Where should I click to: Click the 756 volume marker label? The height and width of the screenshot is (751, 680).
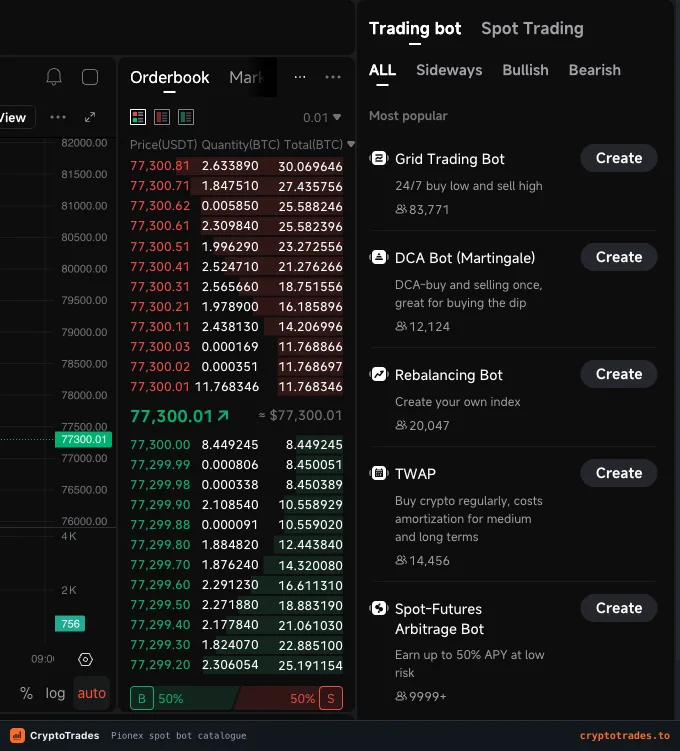click(70, 624)
